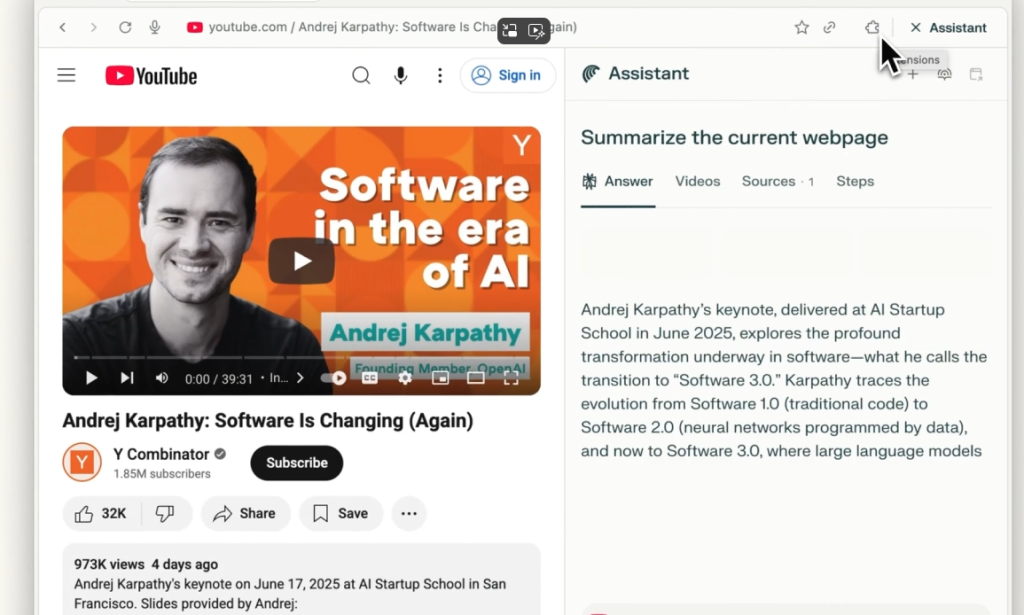Switch to the Videos tab

click(x=697, y=181)
